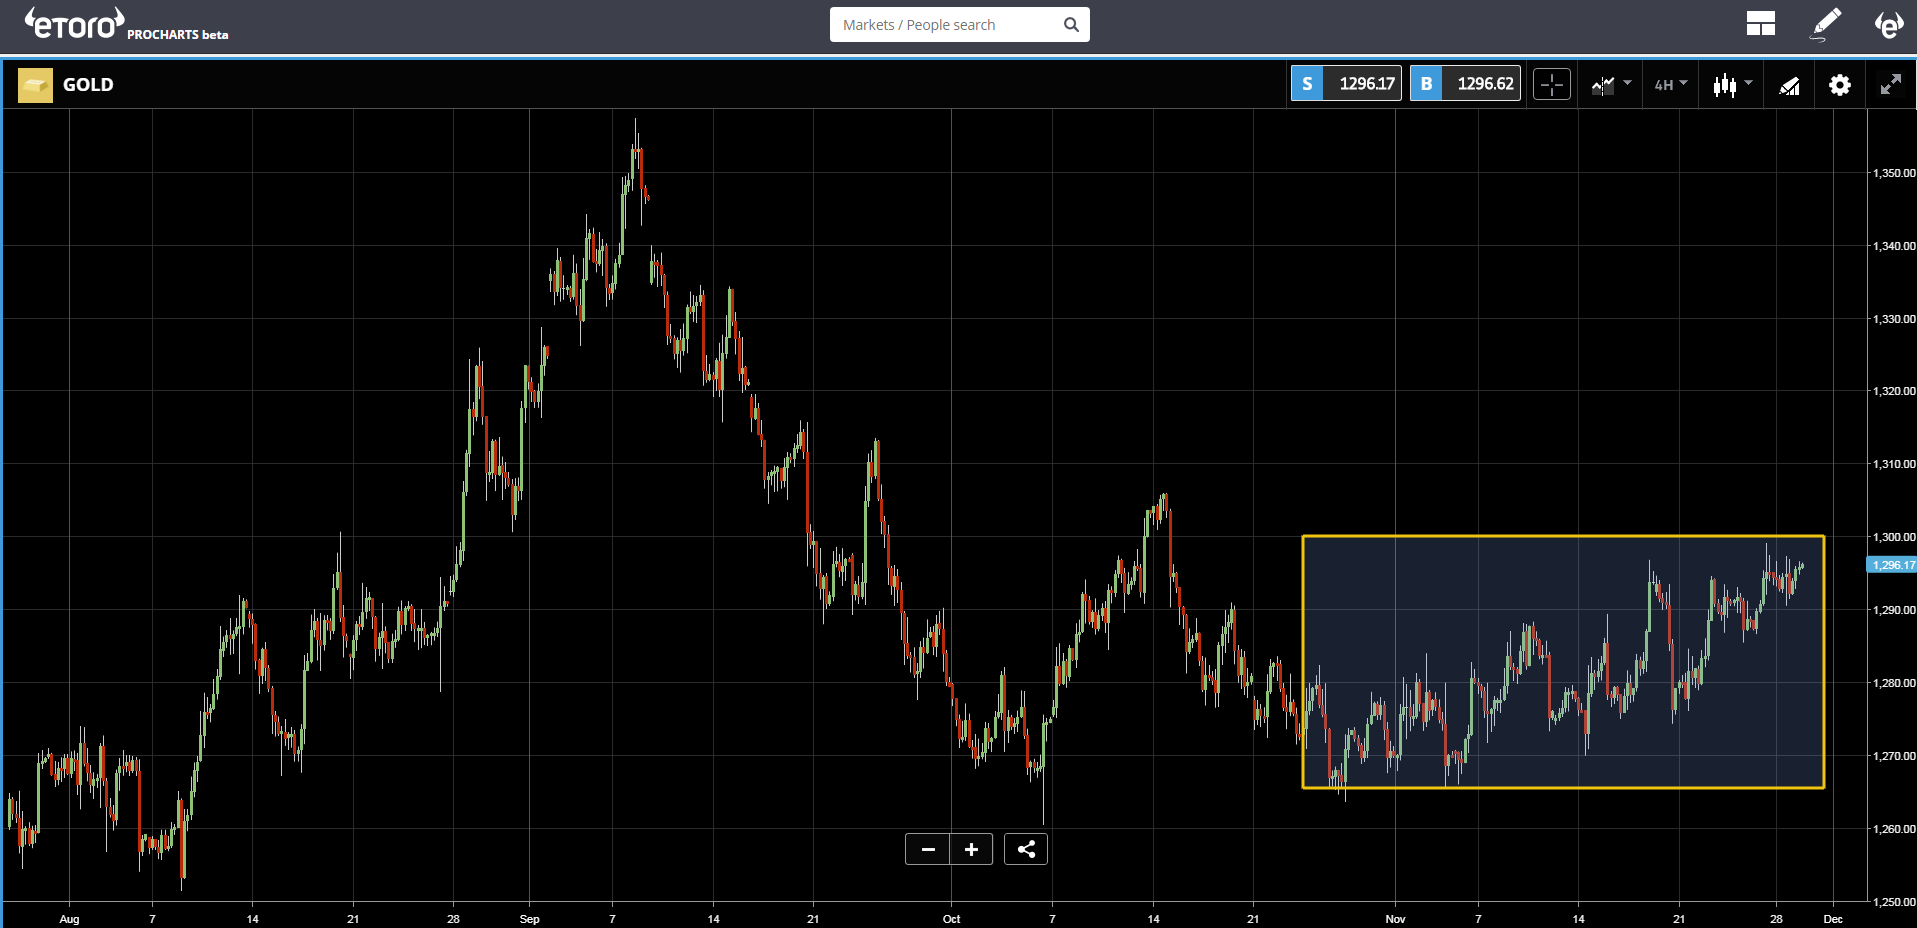Click the Dec label on time axis
The image size is (1917, 928).
tap(1833, 919)
